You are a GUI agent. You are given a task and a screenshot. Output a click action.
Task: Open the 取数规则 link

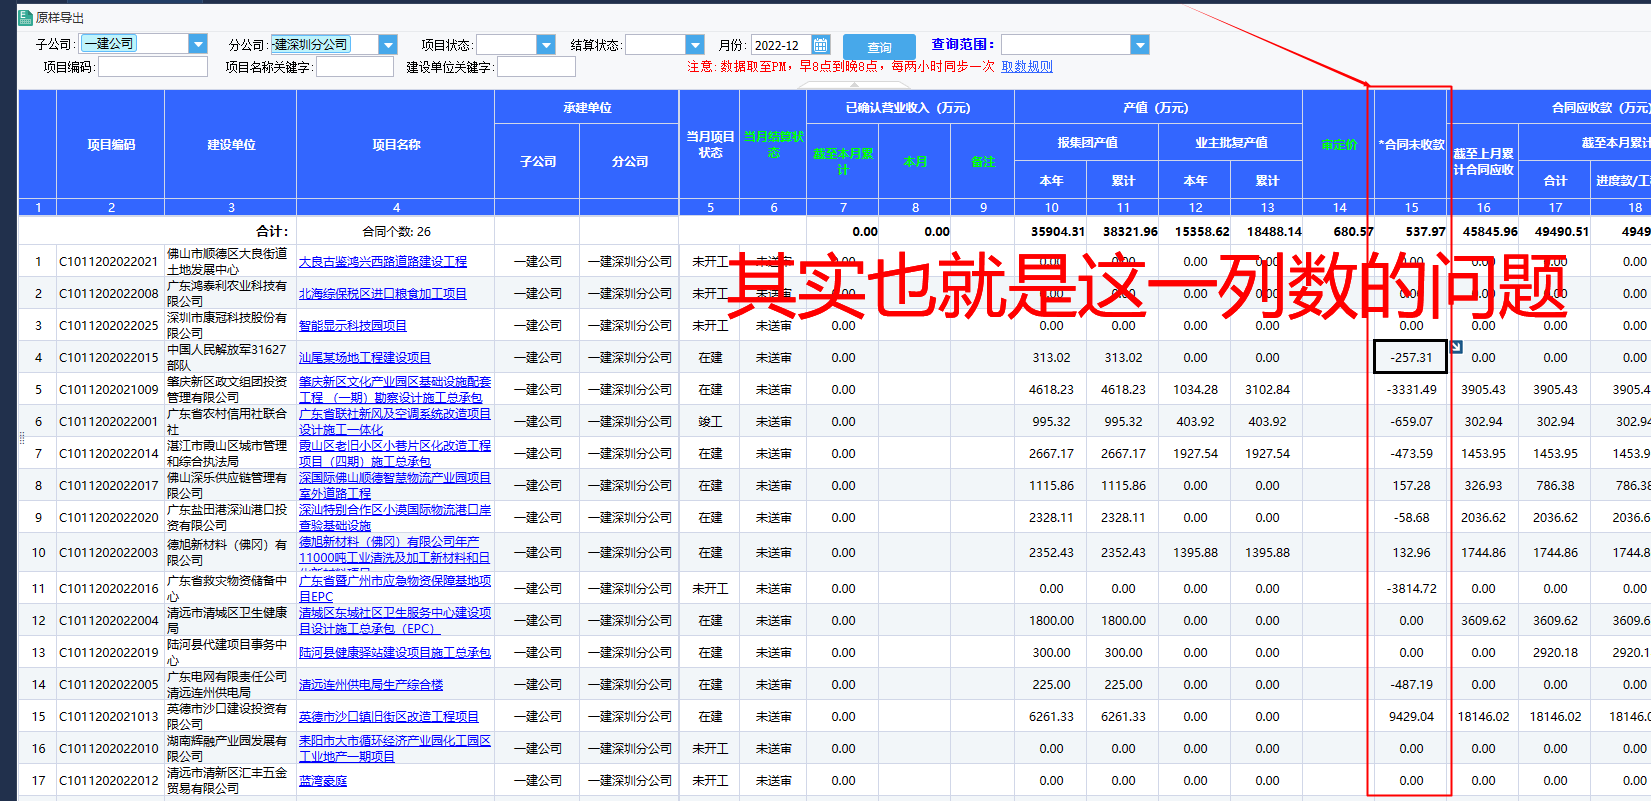pos(1027,66)
